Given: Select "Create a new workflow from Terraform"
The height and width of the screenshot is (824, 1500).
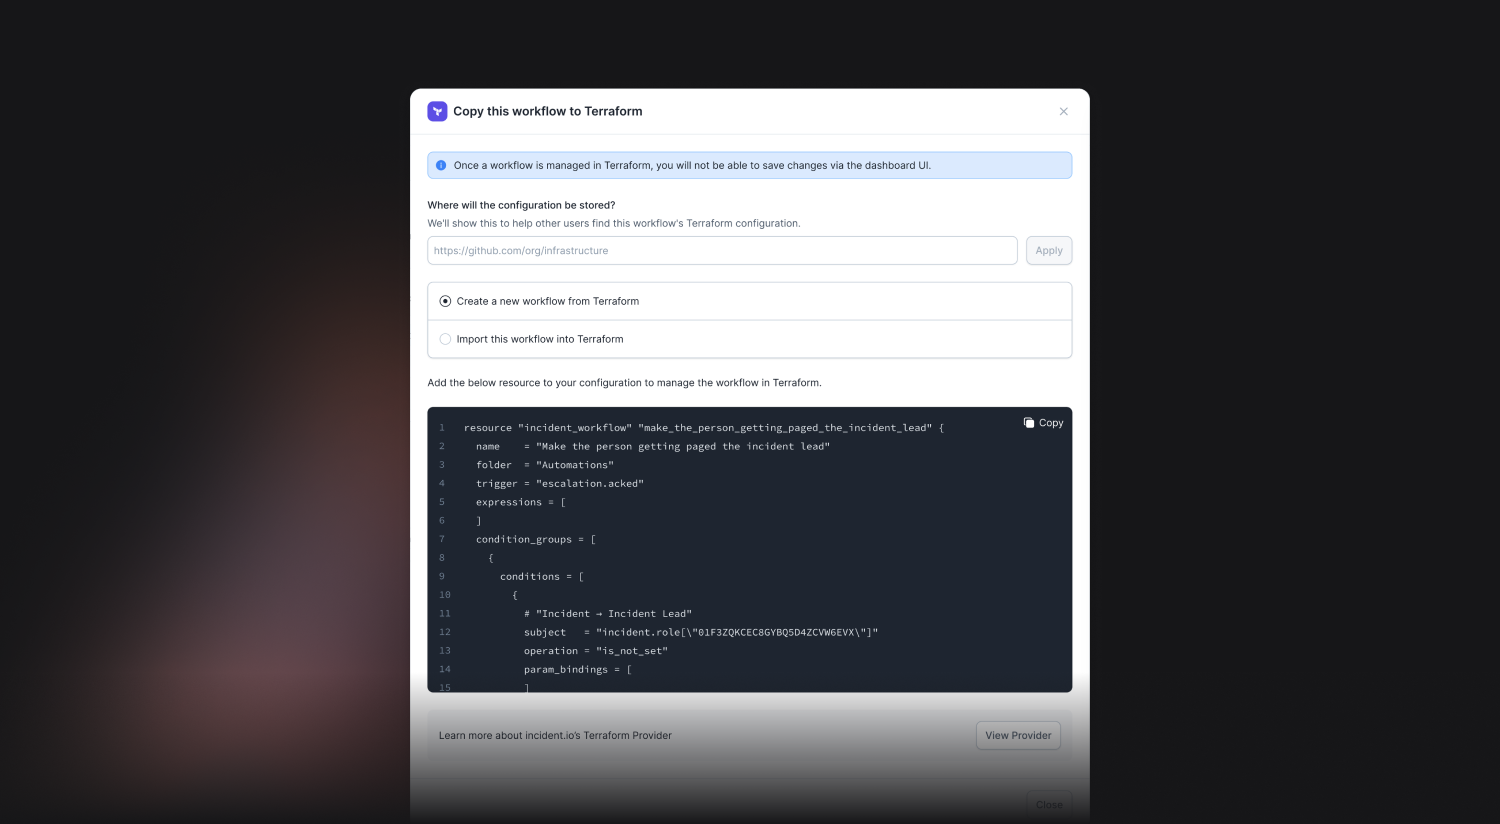Looking at the screenshot, I should [x=444, y=300].
